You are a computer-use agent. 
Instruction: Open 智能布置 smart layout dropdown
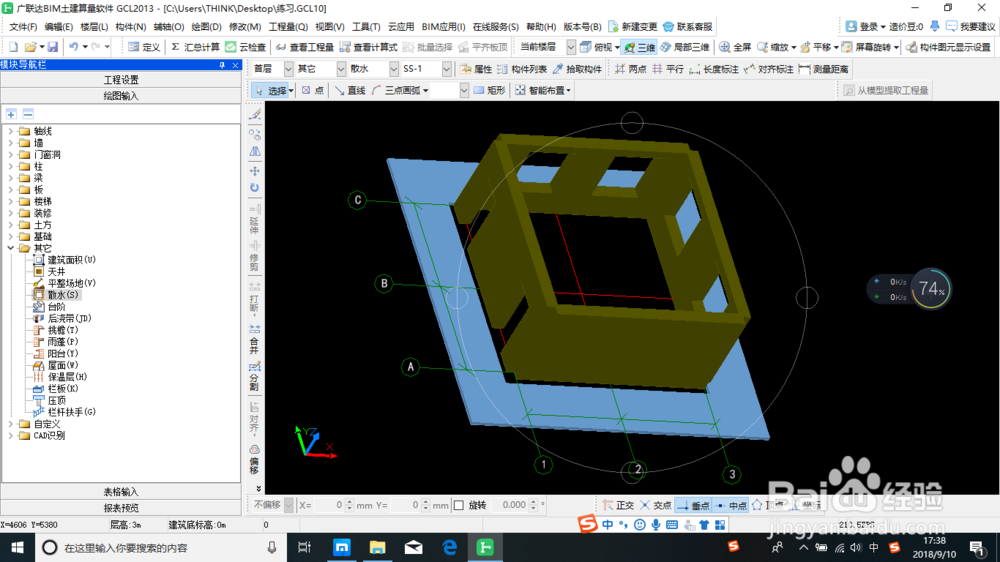[543, 91]
